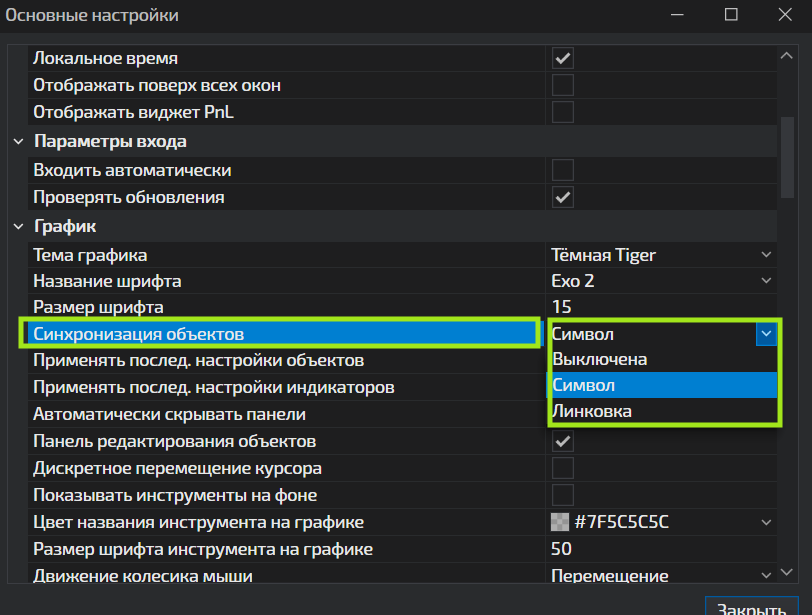Enable Отображать поверх всех окон checkbox
The height and width of the screenshot is (615, 812).
click(x=563, y=85)
